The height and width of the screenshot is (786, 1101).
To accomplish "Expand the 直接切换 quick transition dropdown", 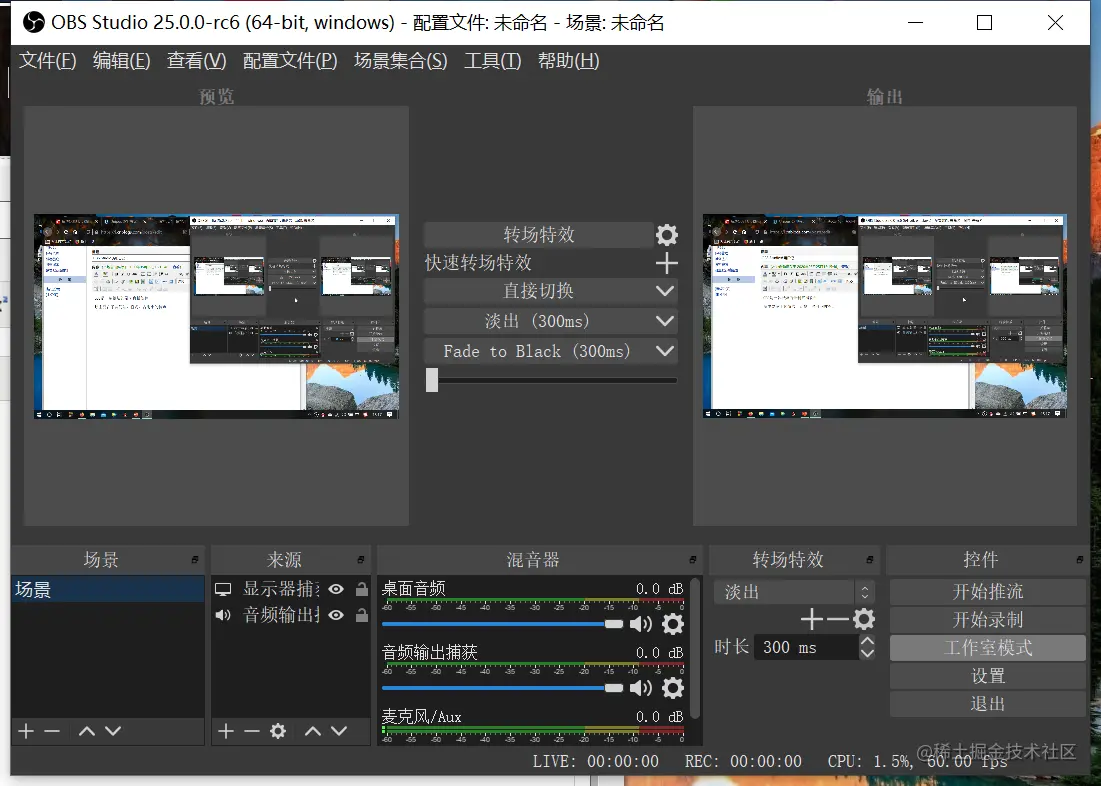I will (665, 291).
